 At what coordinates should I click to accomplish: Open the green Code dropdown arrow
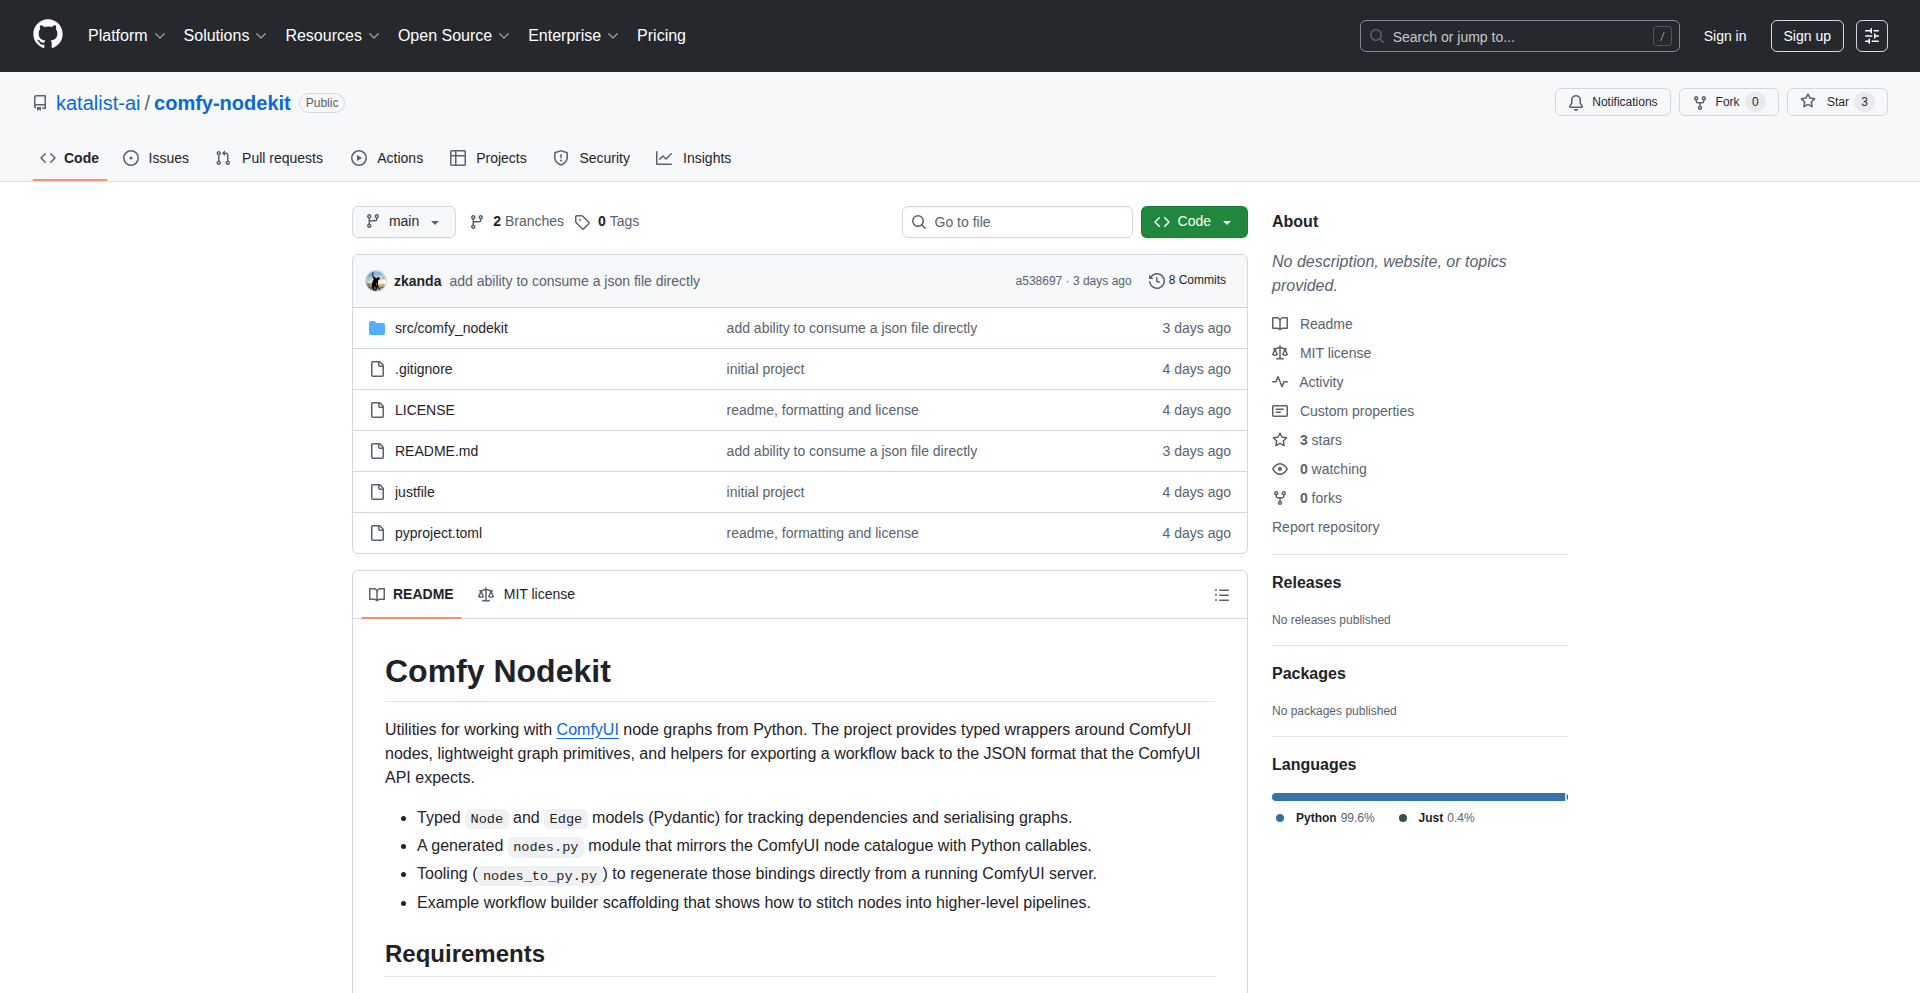coord(1226,222)
